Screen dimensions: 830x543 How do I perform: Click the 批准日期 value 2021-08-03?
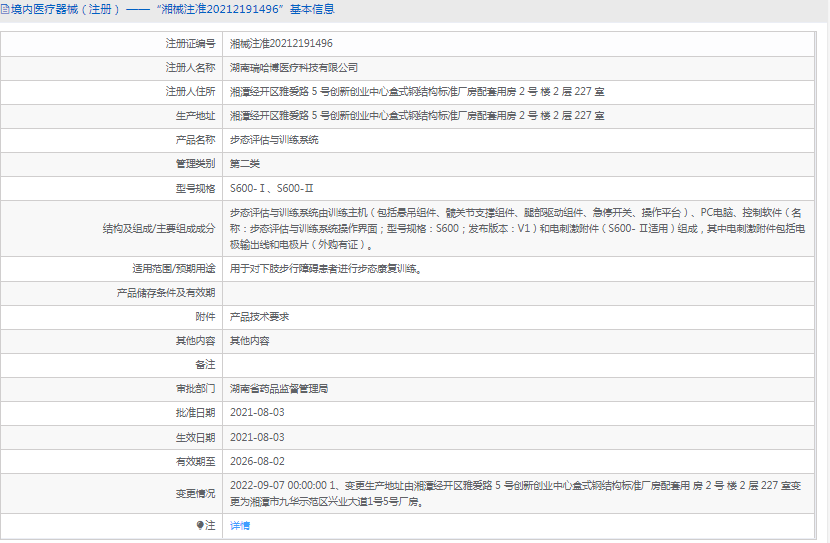pyautogui.click(x=257, y=412)
